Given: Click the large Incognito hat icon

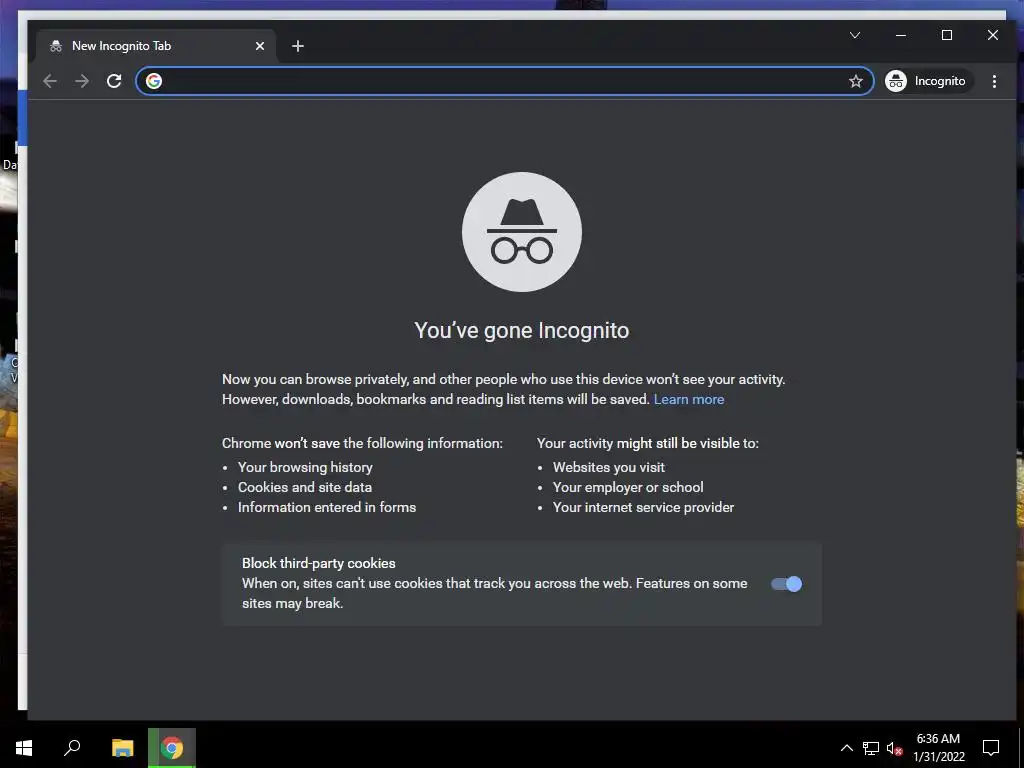Looking at the screenshot, I should point(522,232).
